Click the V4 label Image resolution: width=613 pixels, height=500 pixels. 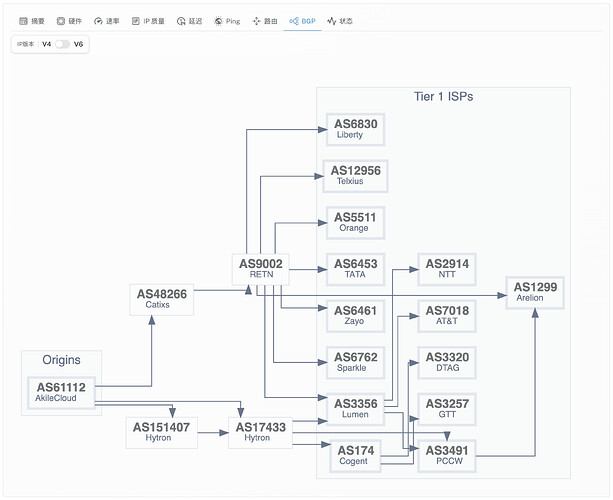click(47, 44)
